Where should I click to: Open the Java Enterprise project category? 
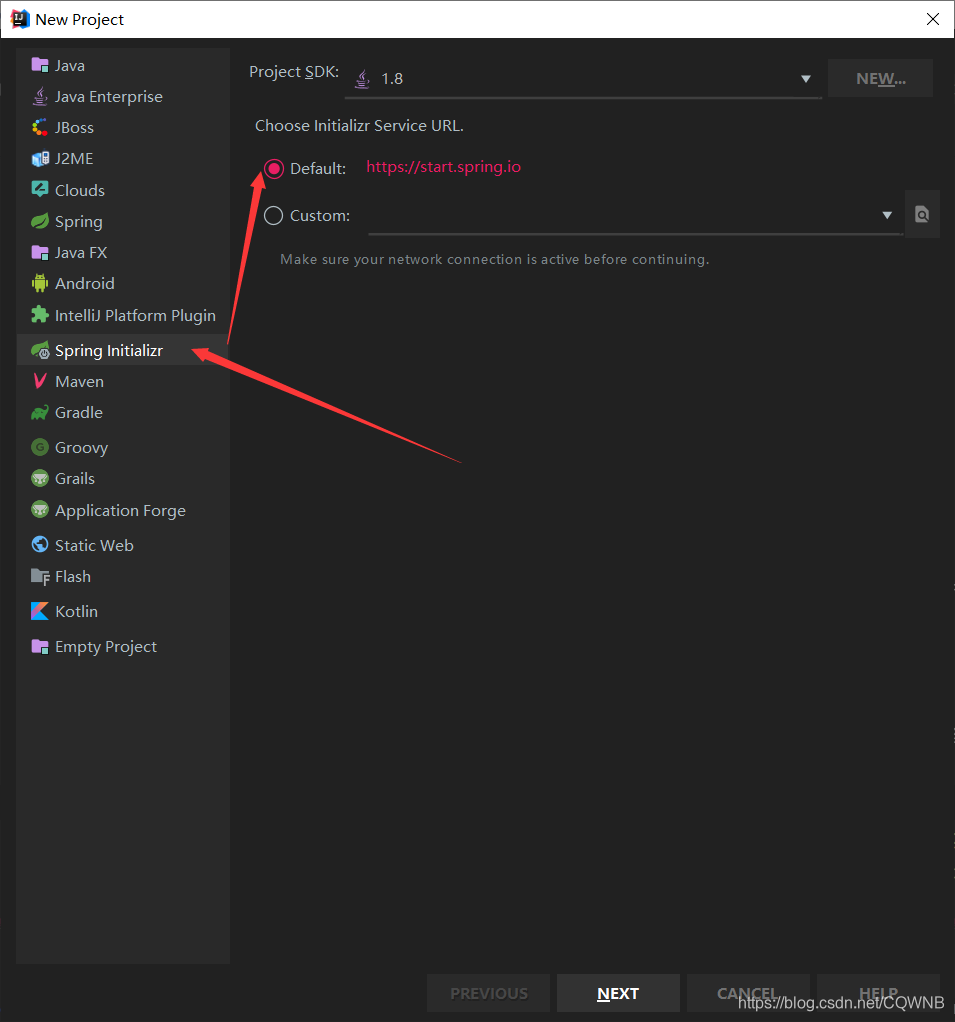(x=123, y=96)
